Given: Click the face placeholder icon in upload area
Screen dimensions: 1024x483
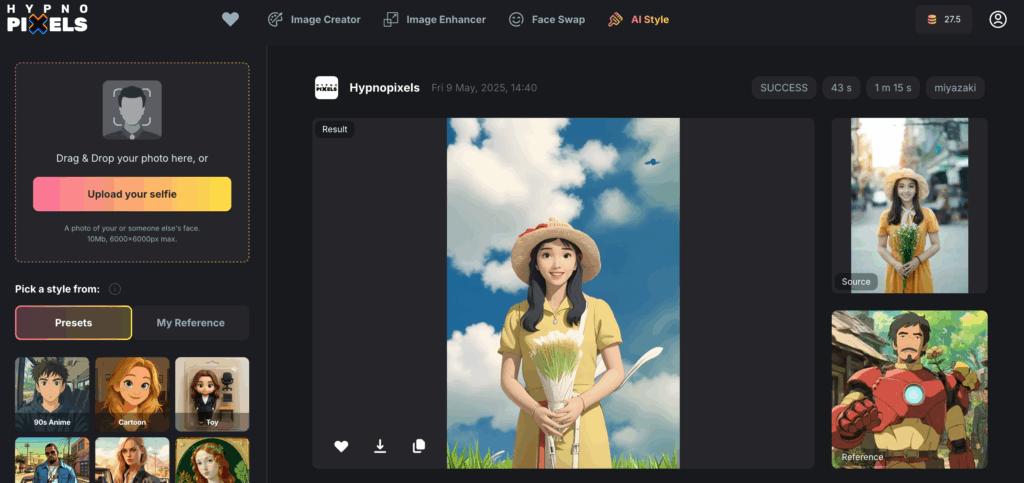Looking at the screenshot, I should pos(132,110).
